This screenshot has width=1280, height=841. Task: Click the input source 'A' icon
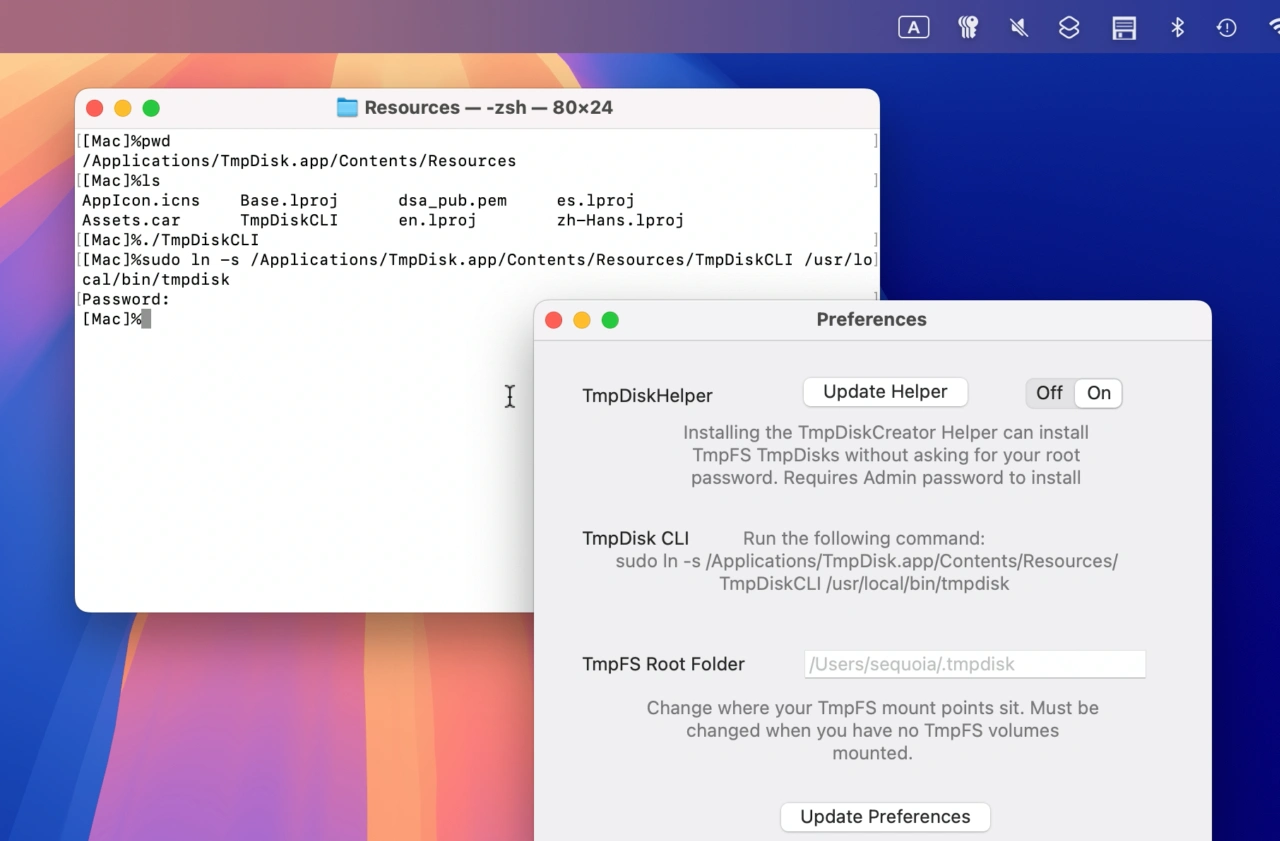(913, 28)
